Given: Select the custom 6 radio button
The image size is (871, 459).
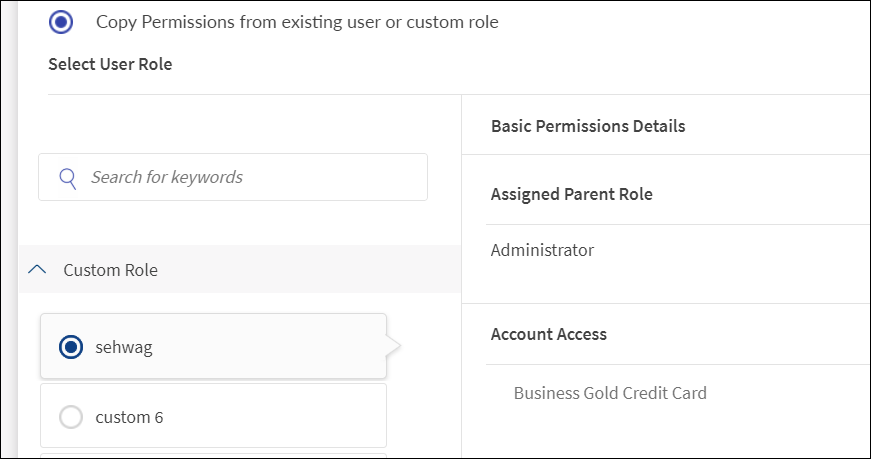Looking at the screenshot, I should coord(71,417).
